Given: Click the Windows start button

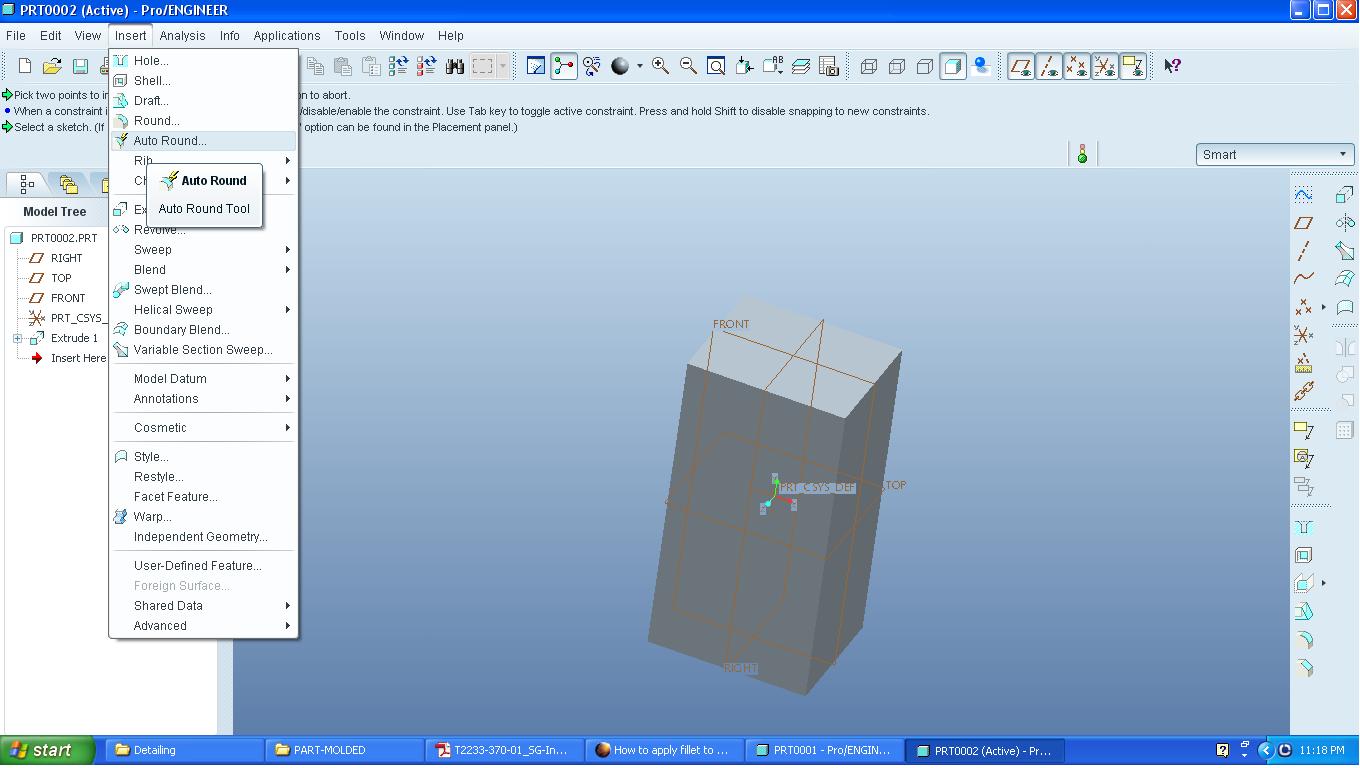Looking at the screenshot, I should pos(48,750).
